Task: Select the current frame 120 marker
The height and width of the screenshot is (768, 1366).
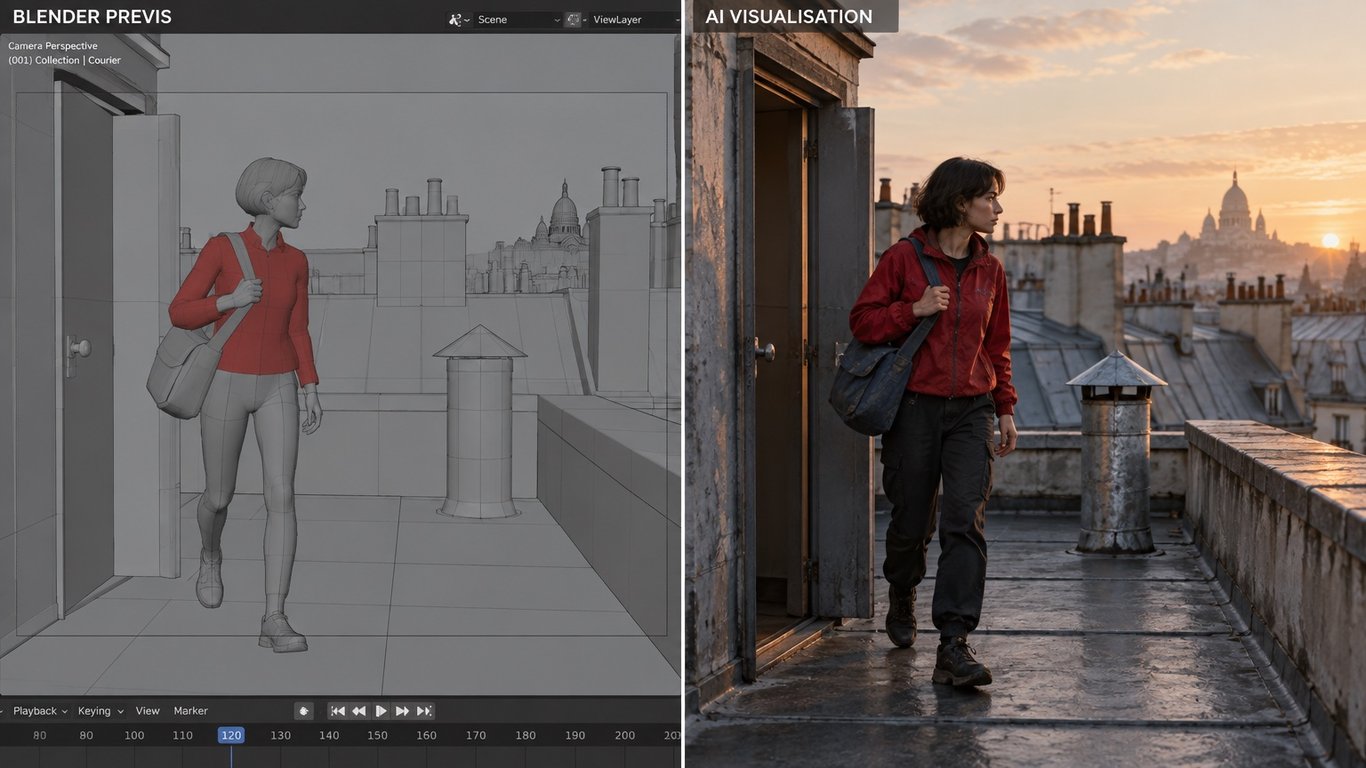Action: click(x=231, y=735)
